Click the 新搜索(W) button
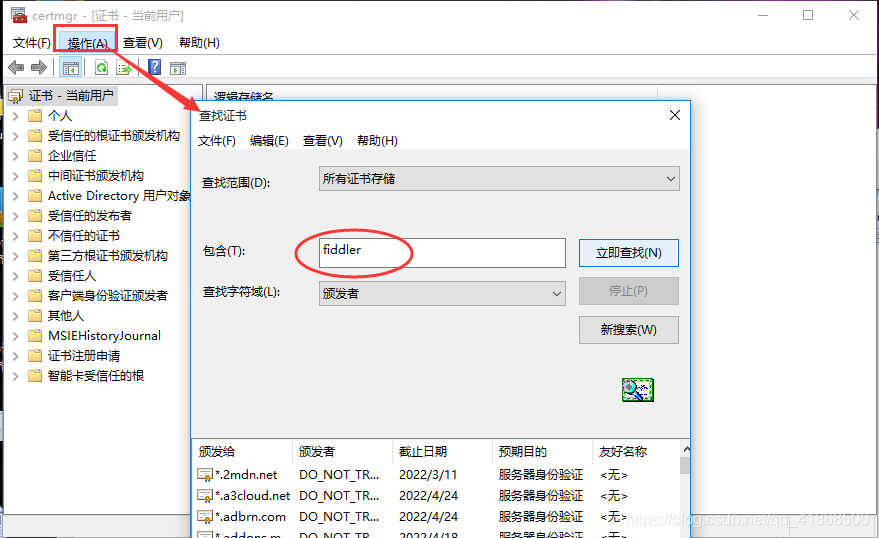The image size is (879, 538). coord(628,330)
